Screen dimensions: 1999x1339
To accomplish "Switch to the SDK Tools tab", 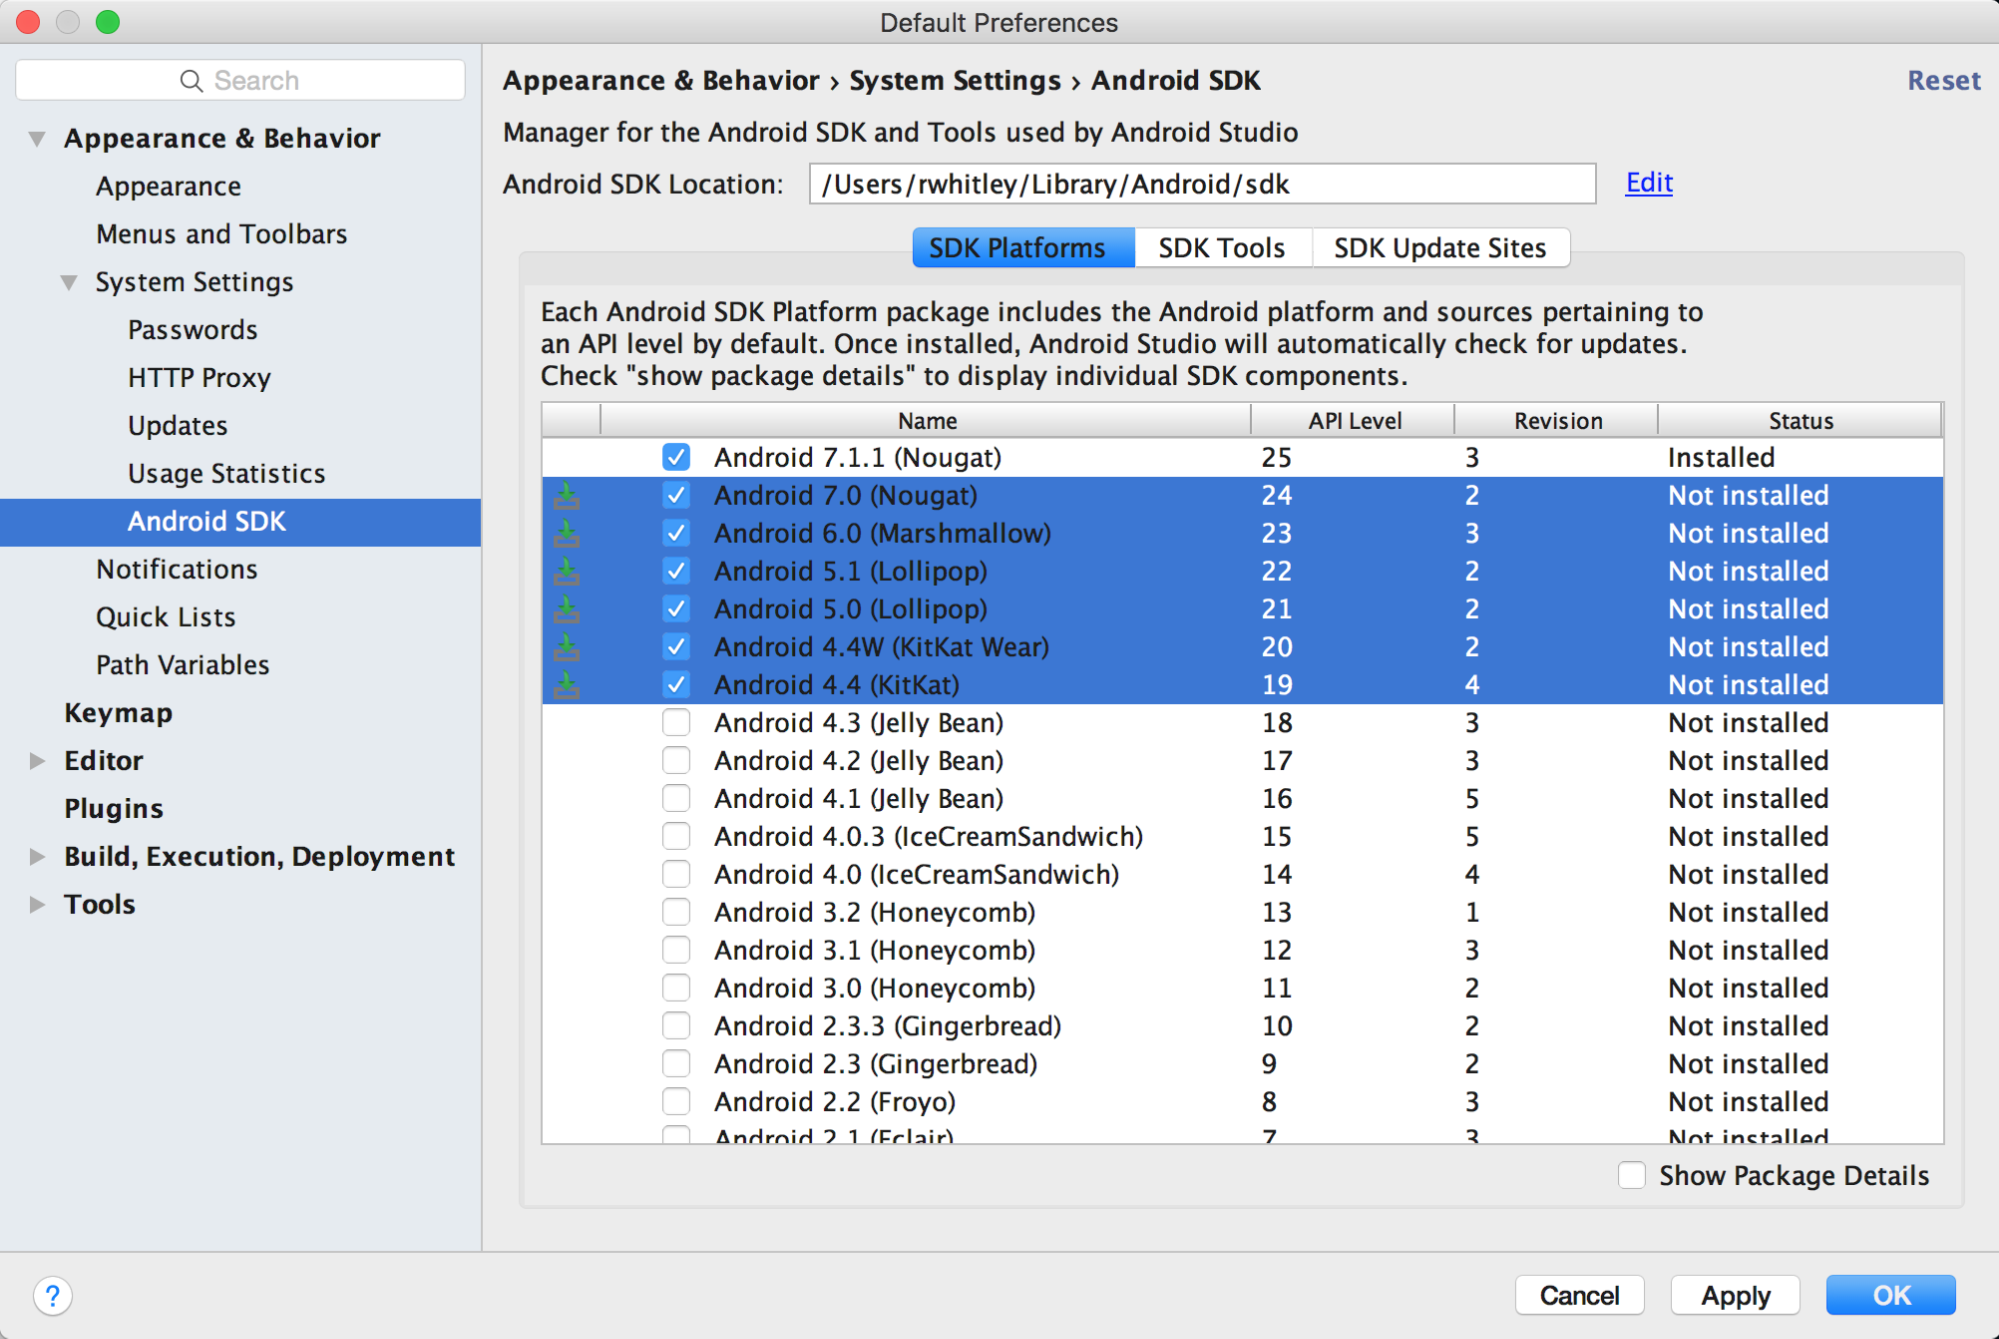I will point(1221,247).
